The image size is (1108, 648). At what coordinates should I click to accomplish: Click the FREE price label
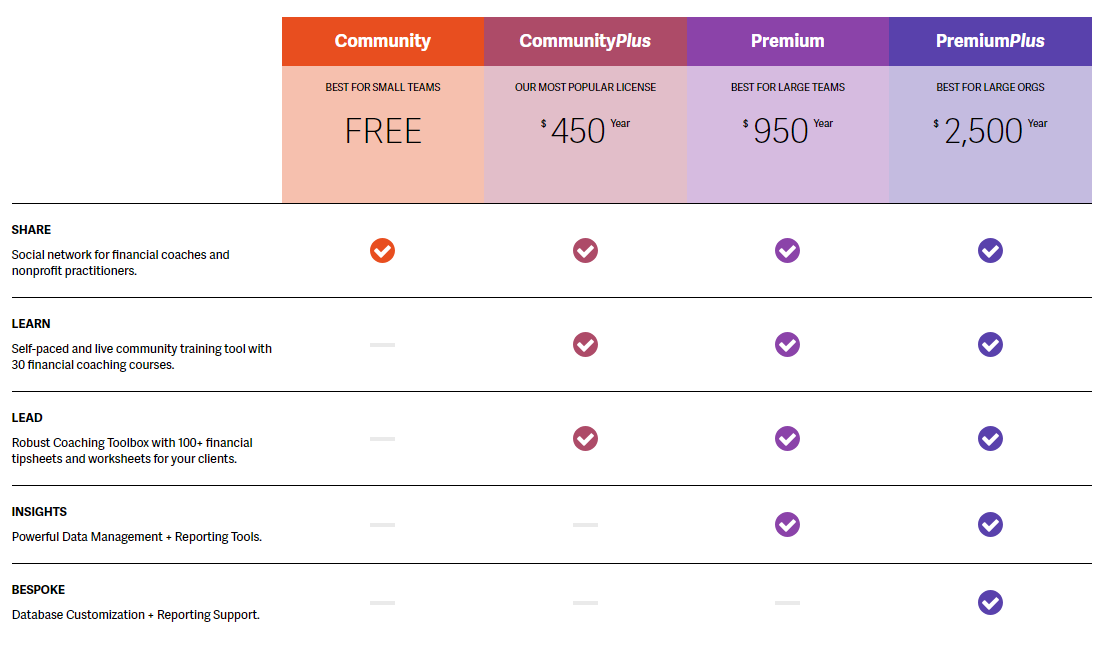(383, 131)
